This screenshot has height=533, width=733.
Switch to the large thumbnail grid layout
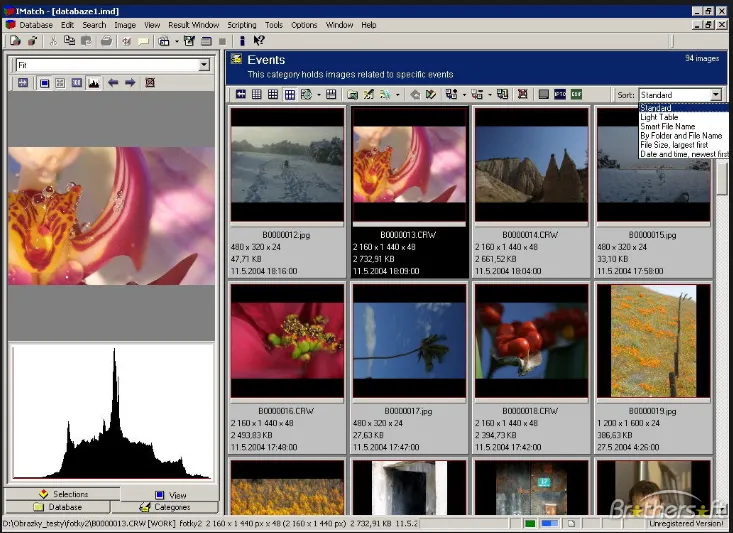pos(290,94)
